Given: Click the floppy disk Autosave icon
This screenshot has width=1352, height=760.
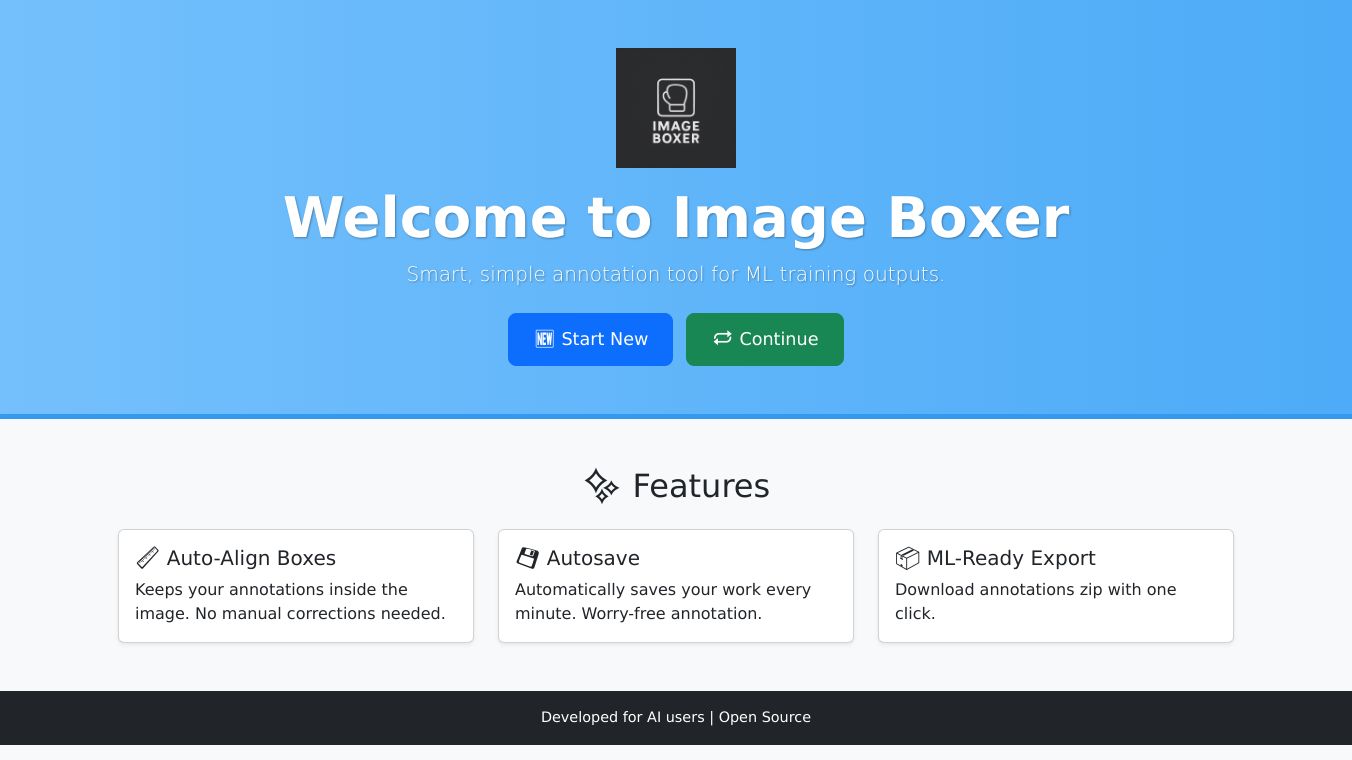Looking at the screenshot, I should tap(527, 558).
